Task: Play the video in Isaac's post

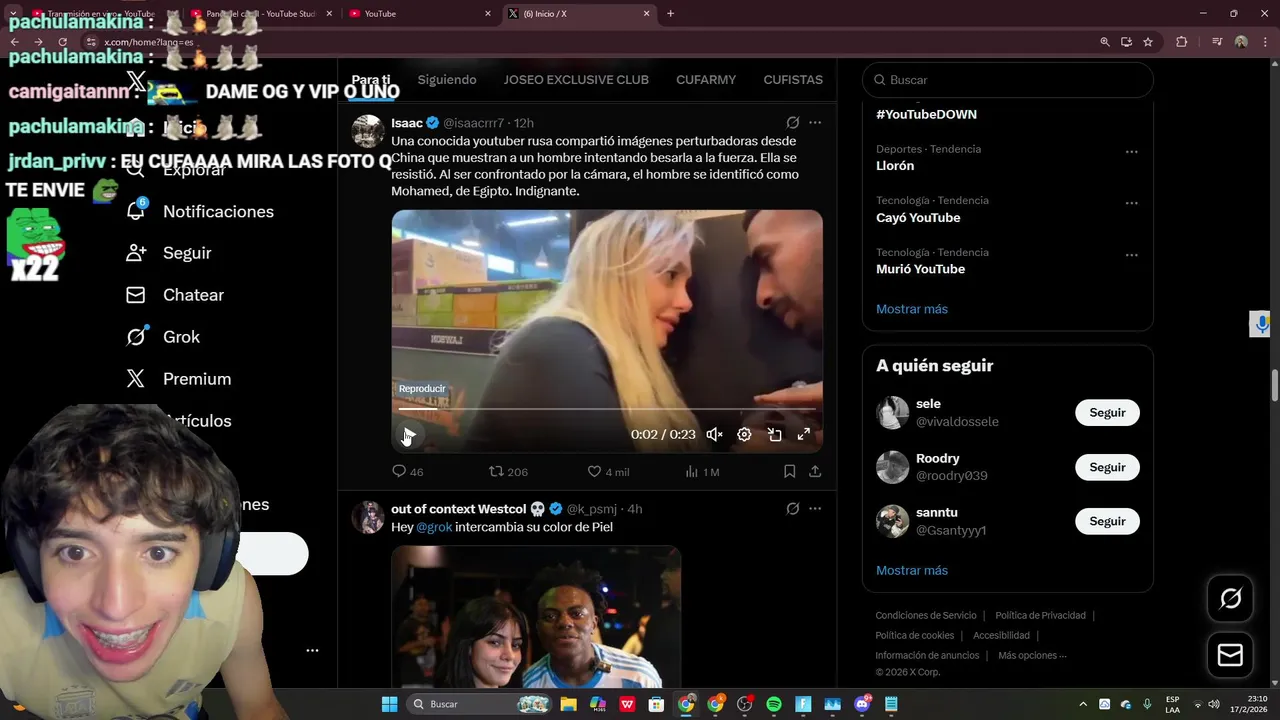Action: click(408, 435)
